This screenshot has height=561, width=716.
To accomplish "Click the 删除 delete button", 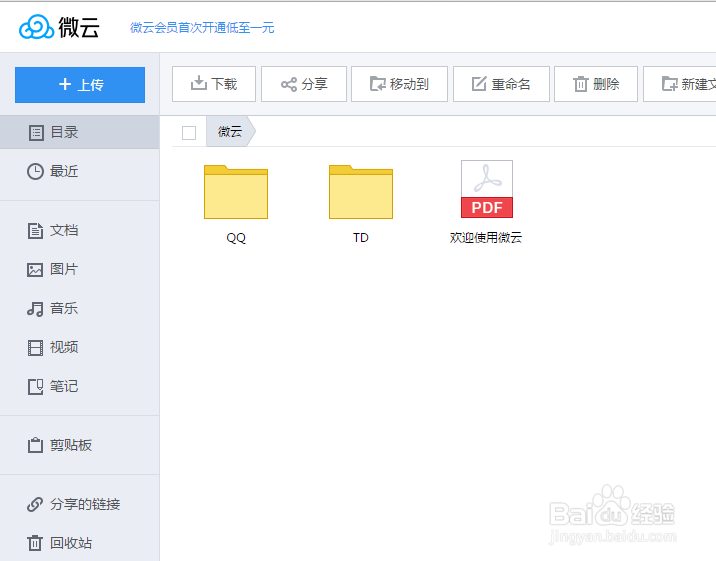I will pyautogui.click(x=595, y=84).
